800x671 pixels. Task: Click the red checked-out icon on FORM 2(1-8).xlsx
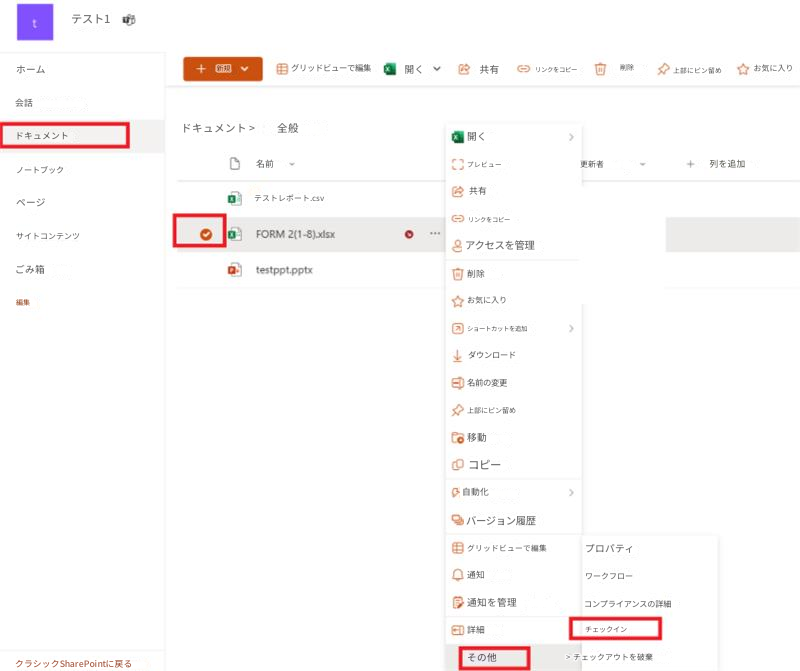(x=409, y=234)
